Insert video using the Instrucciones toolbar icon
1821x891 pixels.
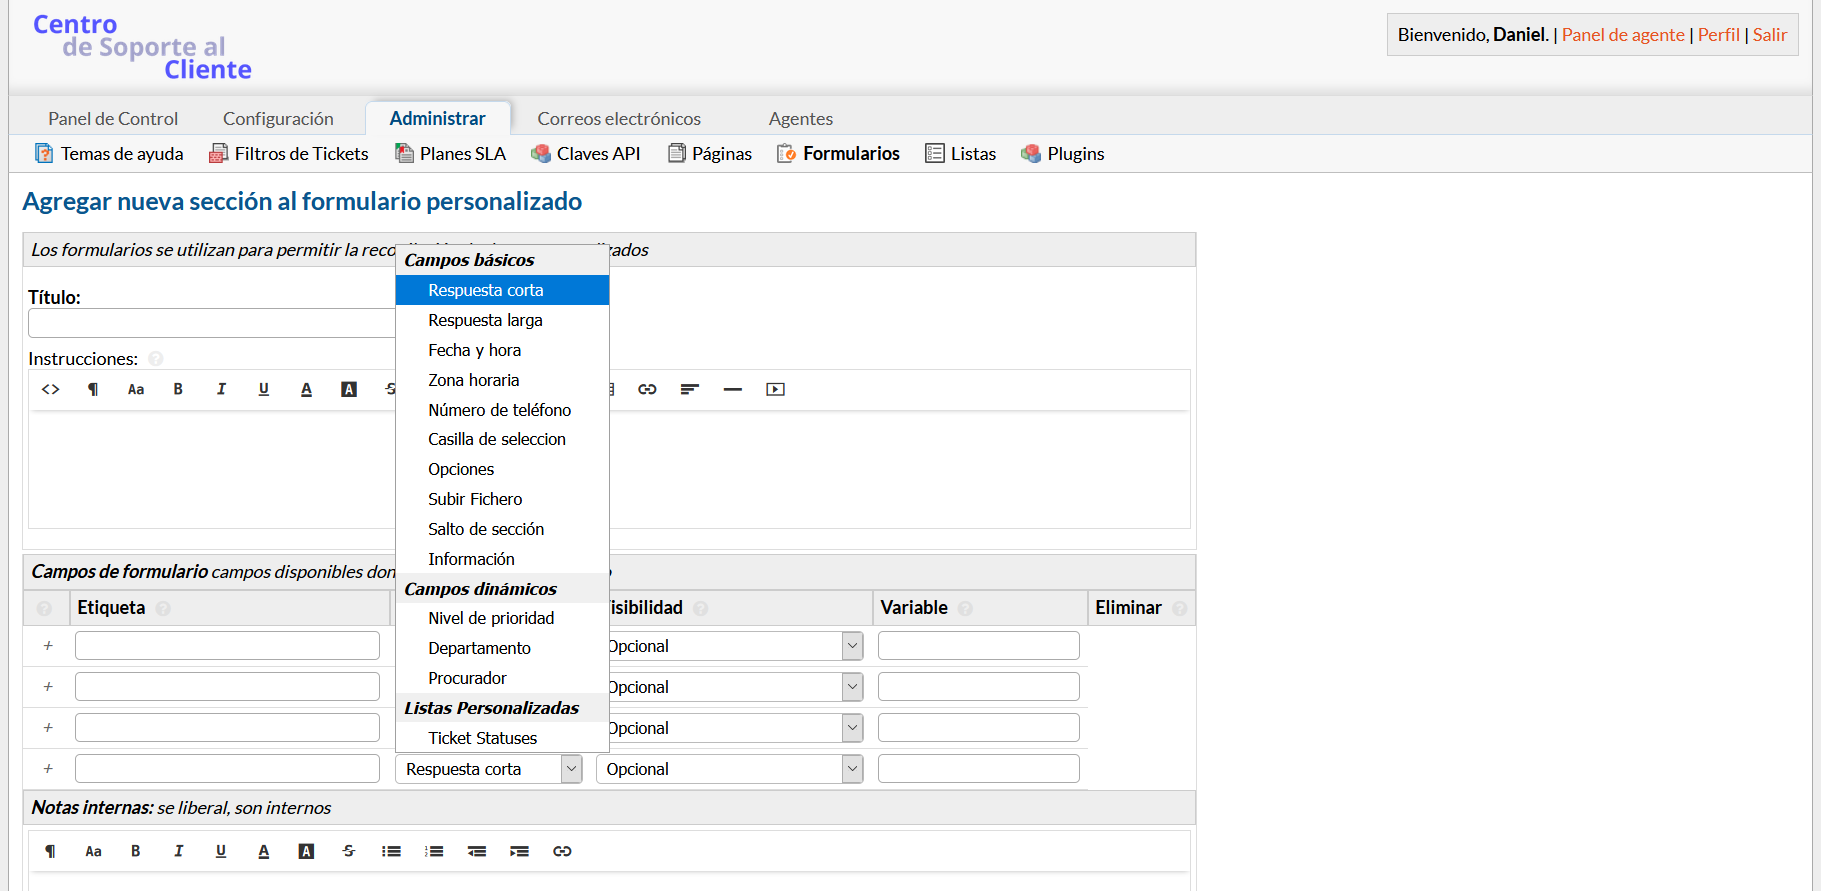pyautogui.click(x=775, y=389)
